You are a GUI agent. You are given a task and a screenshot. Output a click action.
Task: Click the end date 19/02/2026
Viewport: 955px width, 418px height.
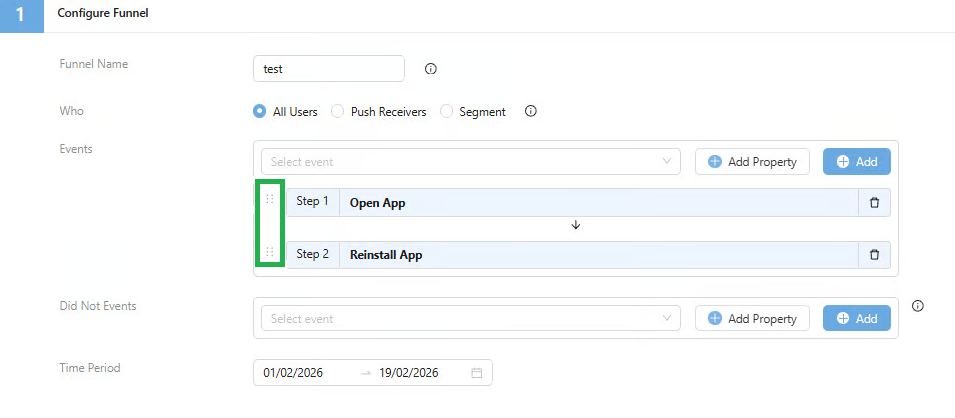tap(408, 373)
